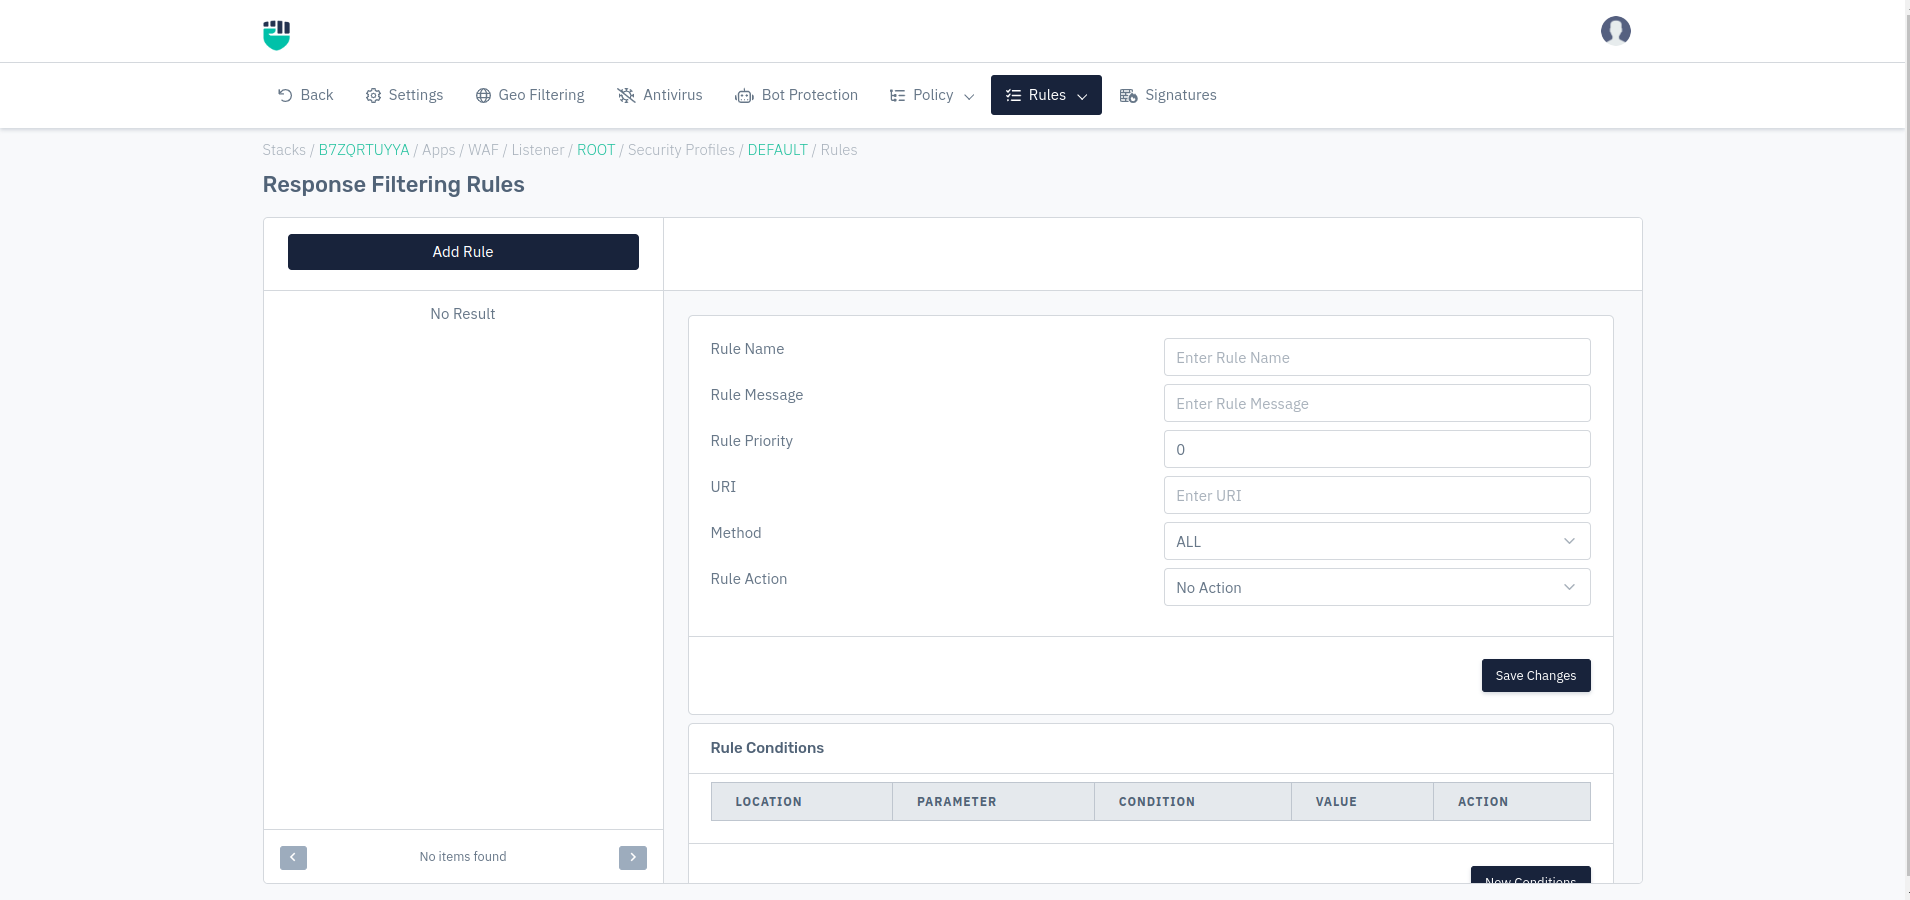1910x900 pixels.
Task: Expand the Policy dropdown chevron
Action: click(x=968, y=96)
